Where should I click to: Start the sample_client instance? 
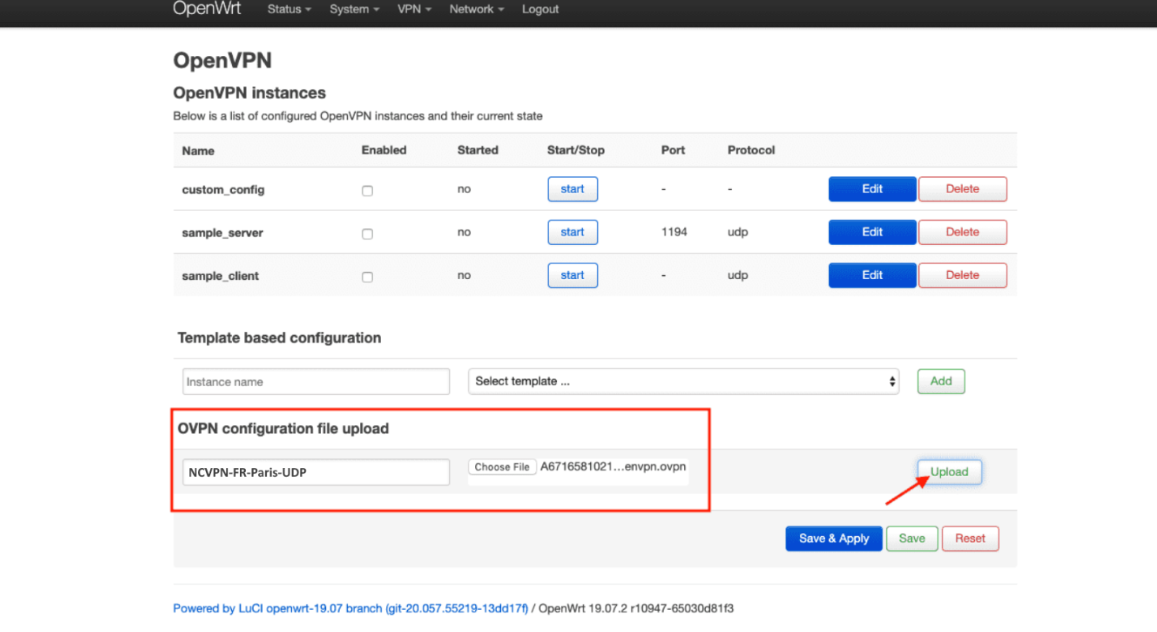572,275
